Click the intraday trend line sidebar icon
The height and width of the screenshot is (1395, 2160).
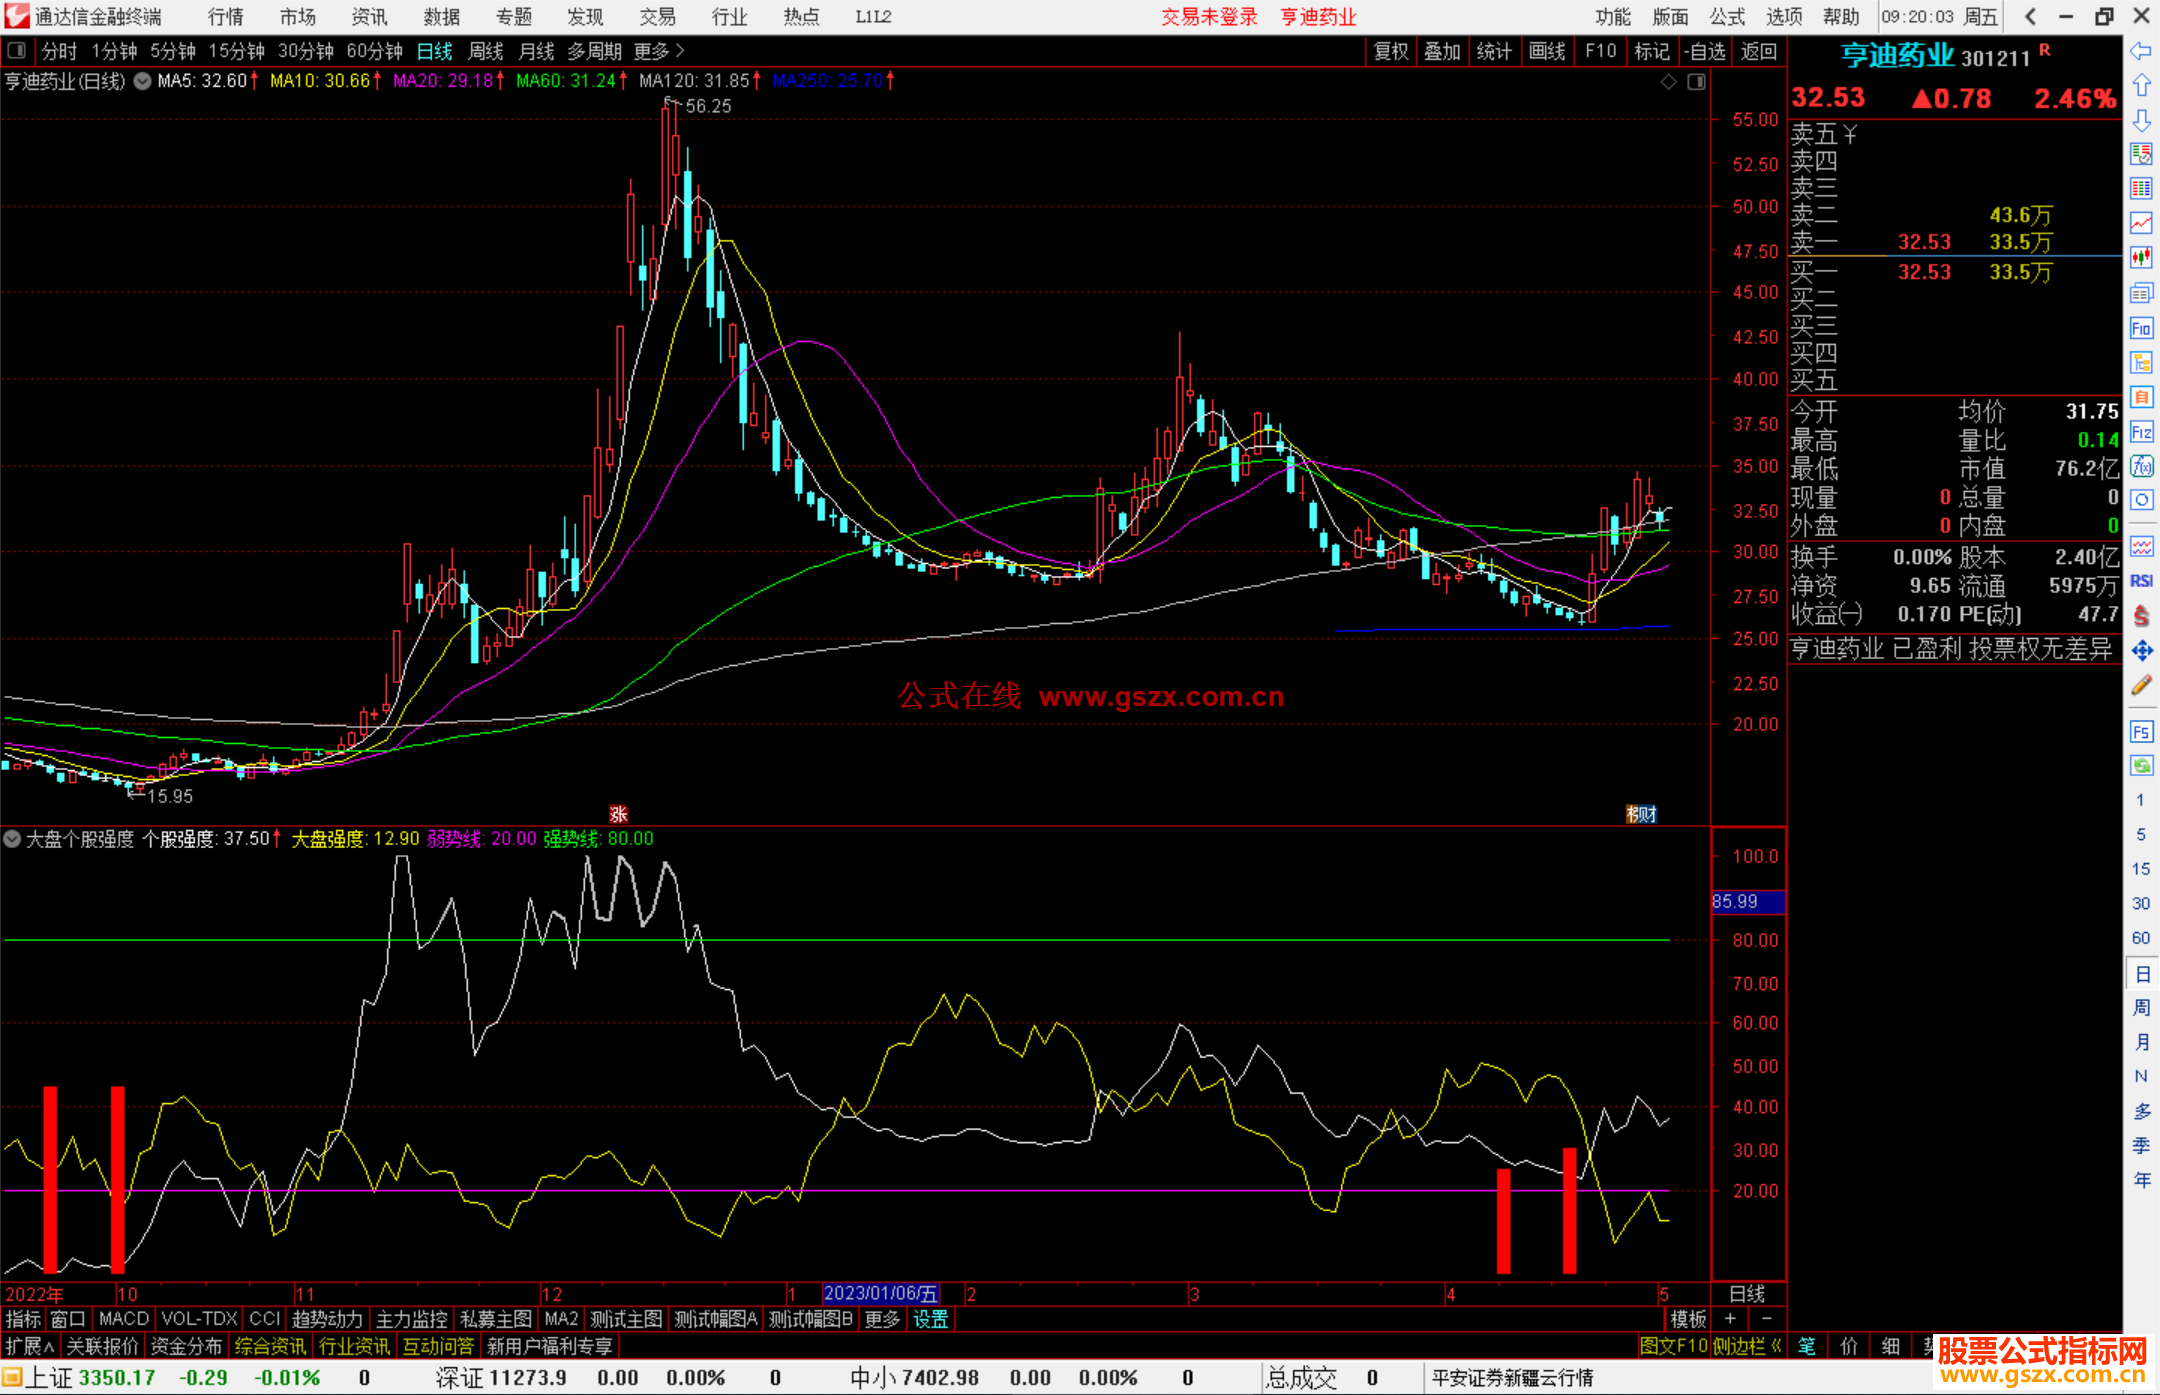(2141, 223)
